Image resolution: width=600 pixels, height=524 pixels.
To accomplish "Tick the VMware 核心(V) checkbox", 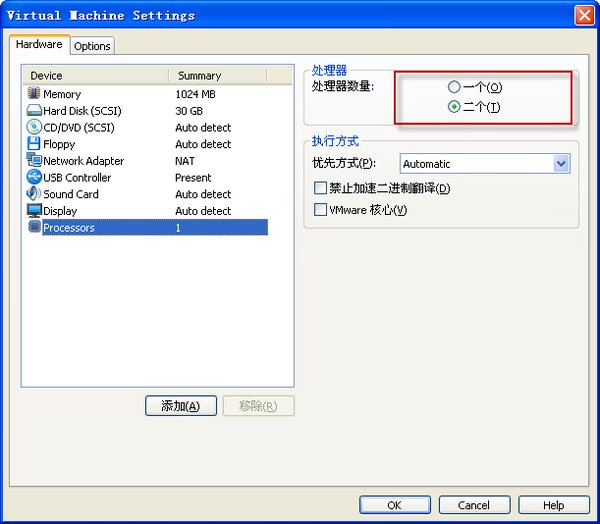I will (x=320, y=210).
